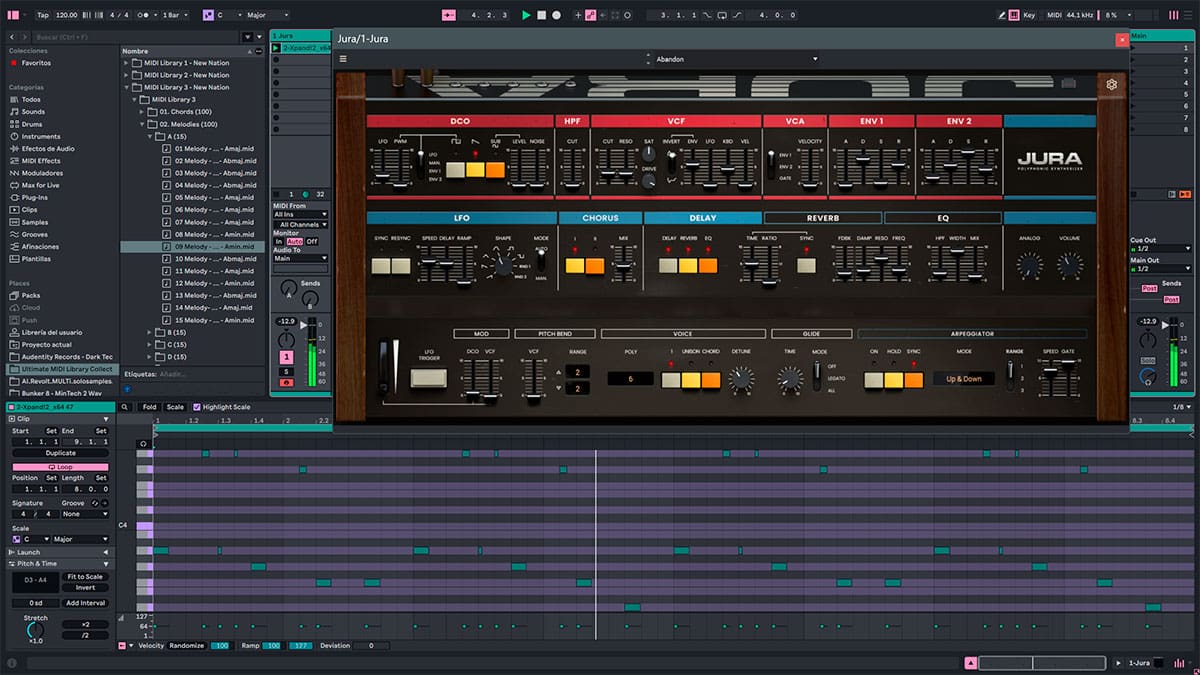Image resolution: width=1200 pixels, height=675 pixels.
Task: Open the Plug-Ins browser category
Action: pyautogui.click(x=34, y=197)
